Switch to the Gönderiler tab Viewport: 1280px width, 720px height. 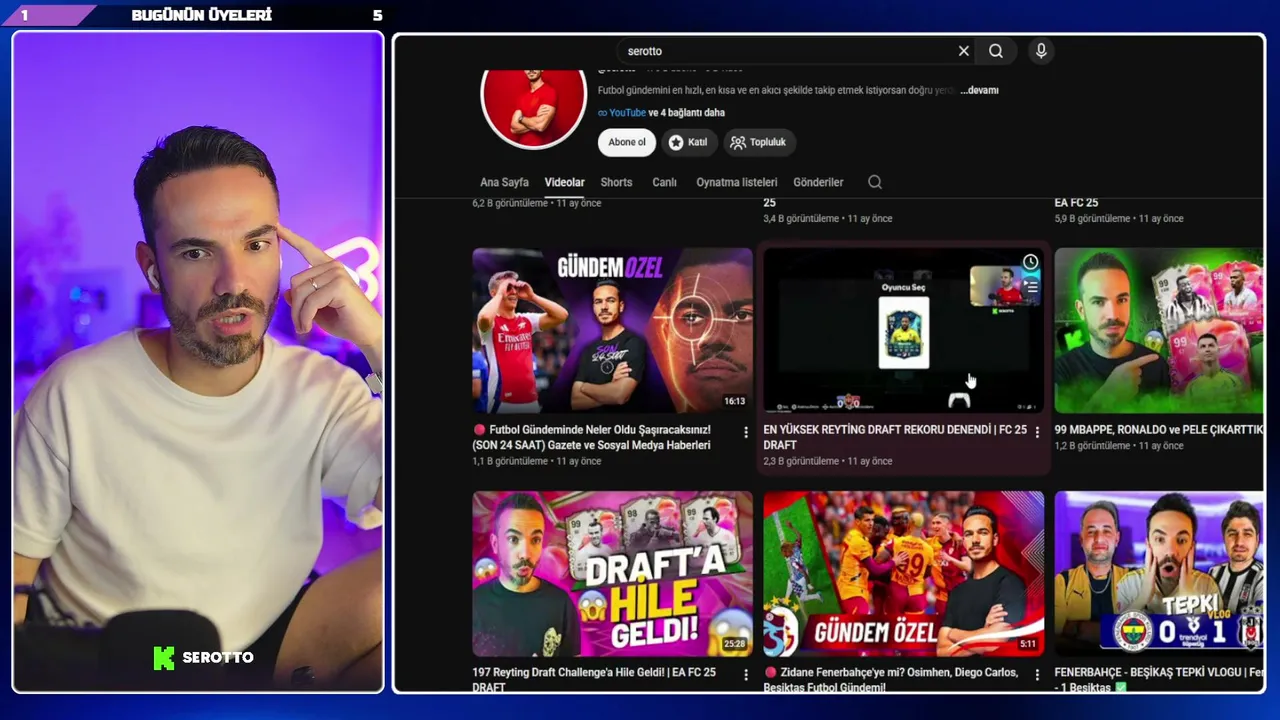click(x=818, y=182)
